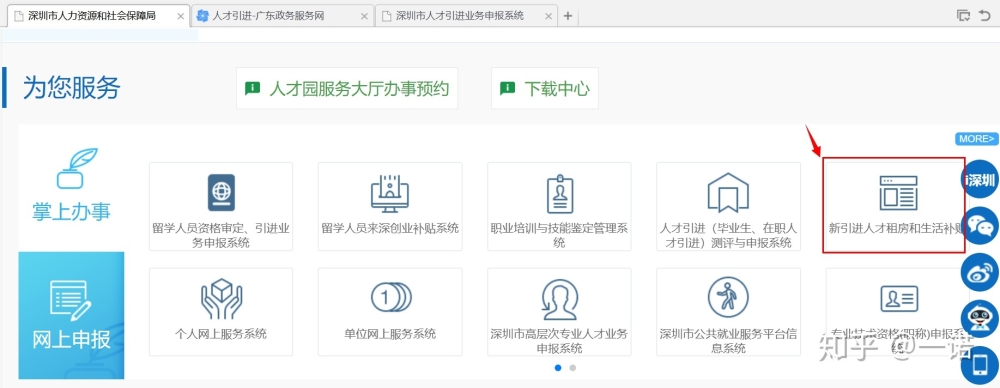Open 人才引进（毕业生、在职人才引进）测评与申报系统 text
Screen dimensions: 1000x388
[728, 235]
